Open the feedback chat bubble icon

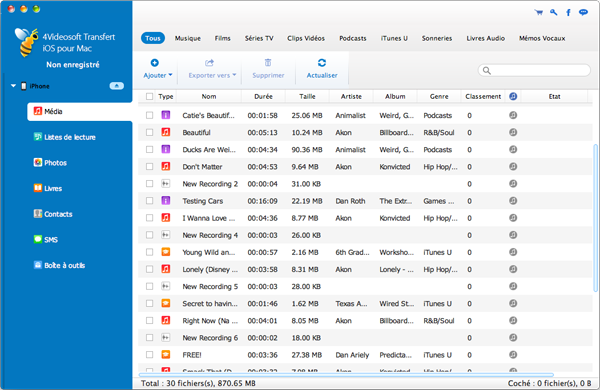pos(583,13)
